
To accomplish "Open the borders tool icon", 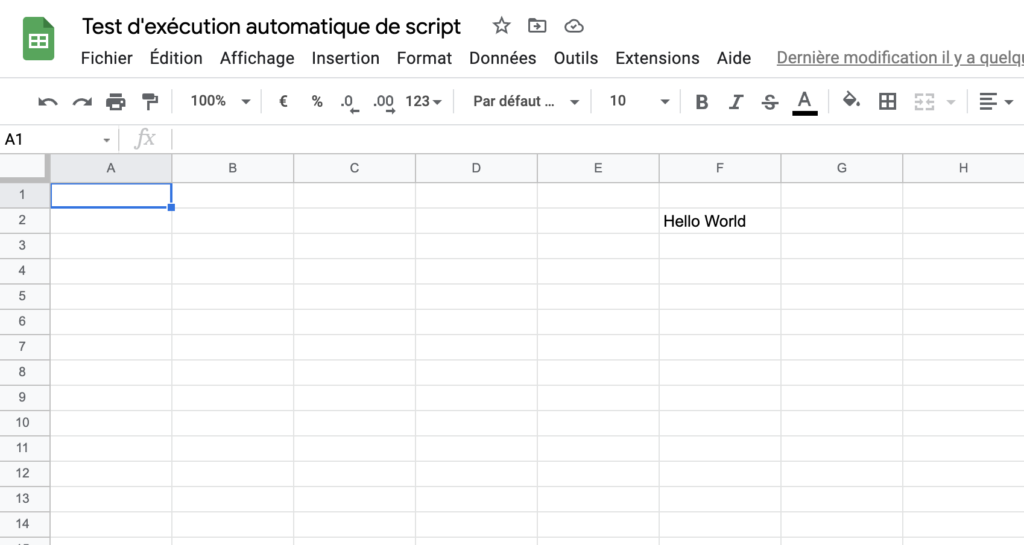I will click(x=887, y=101).
